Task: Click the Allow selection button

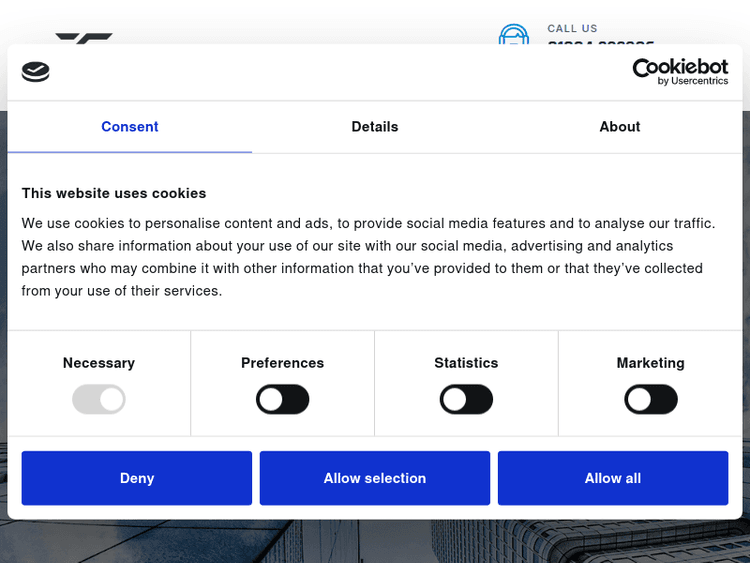Action: click(375, 478)
